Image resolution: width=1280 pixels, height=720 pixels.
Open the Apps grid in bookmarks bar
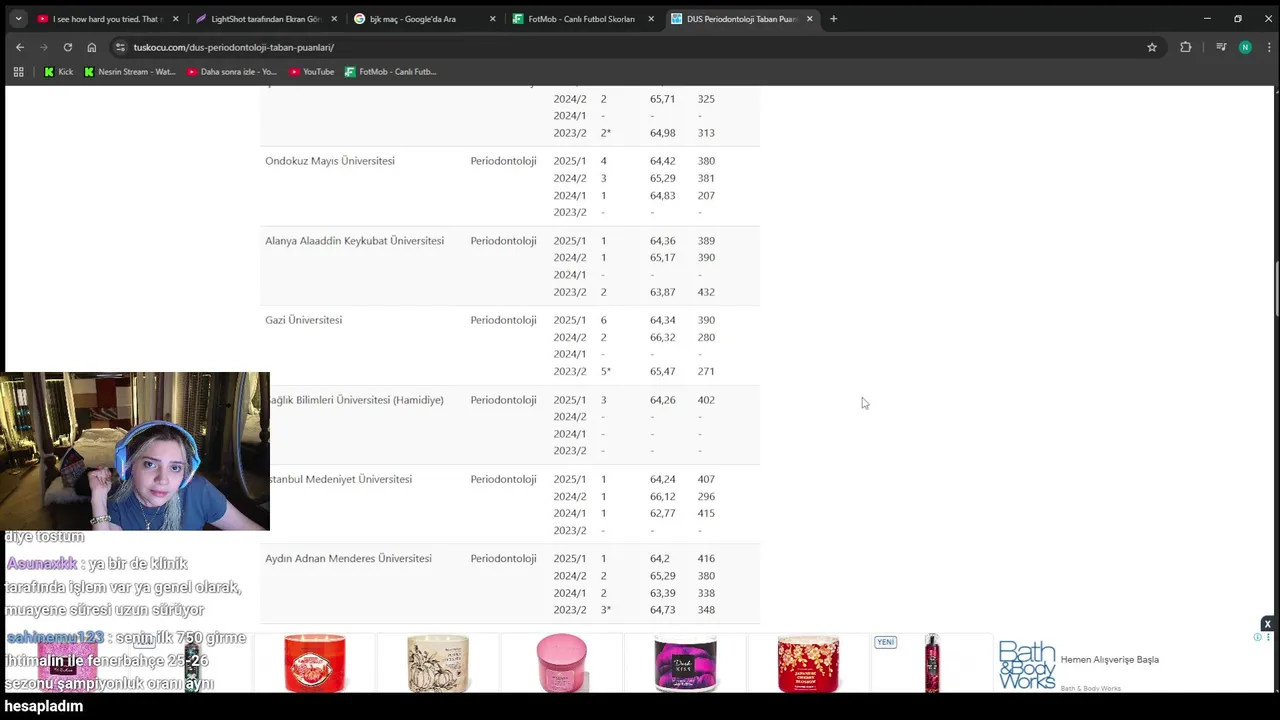pyautogui.click(x=18, y=72)
